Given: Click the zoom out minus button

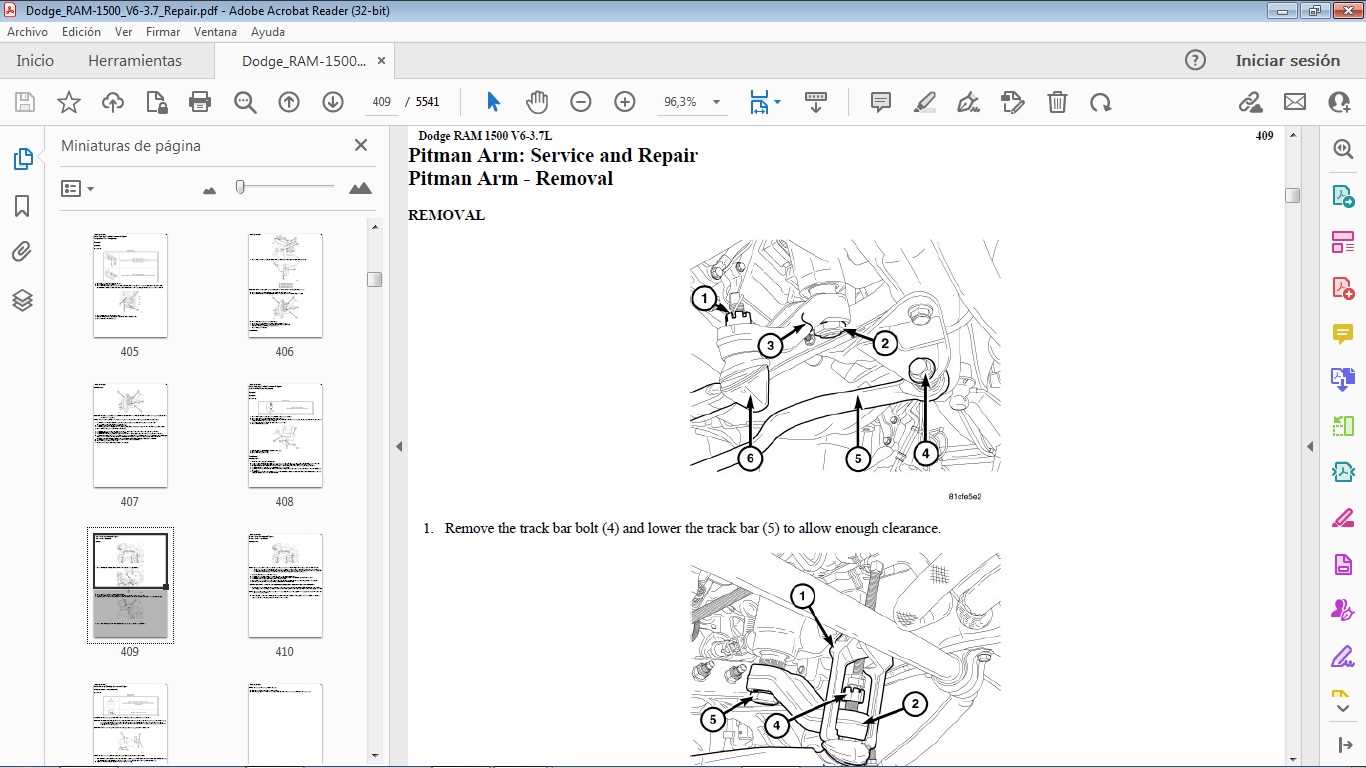Looking at the screenshot, I should [x=581, y=102].
